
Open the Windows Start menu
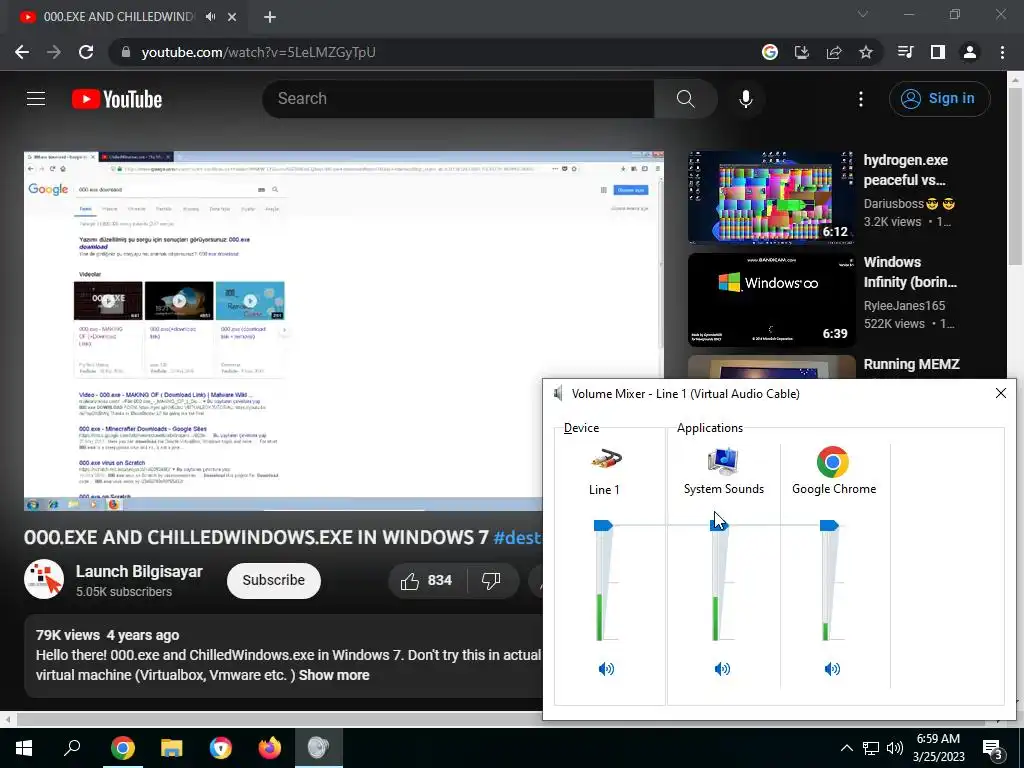[24, 748]
